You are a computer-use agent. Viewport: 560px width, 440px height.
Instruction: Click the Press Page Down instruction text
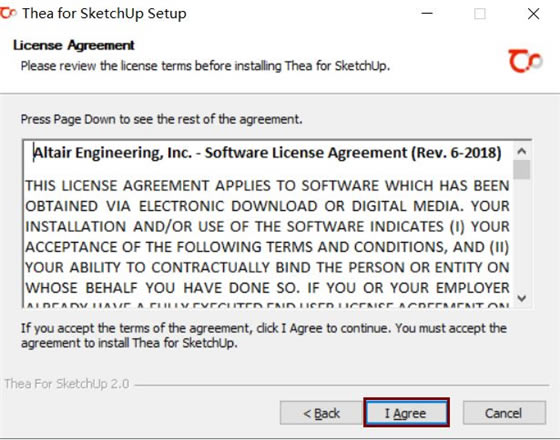click(161, 119)
